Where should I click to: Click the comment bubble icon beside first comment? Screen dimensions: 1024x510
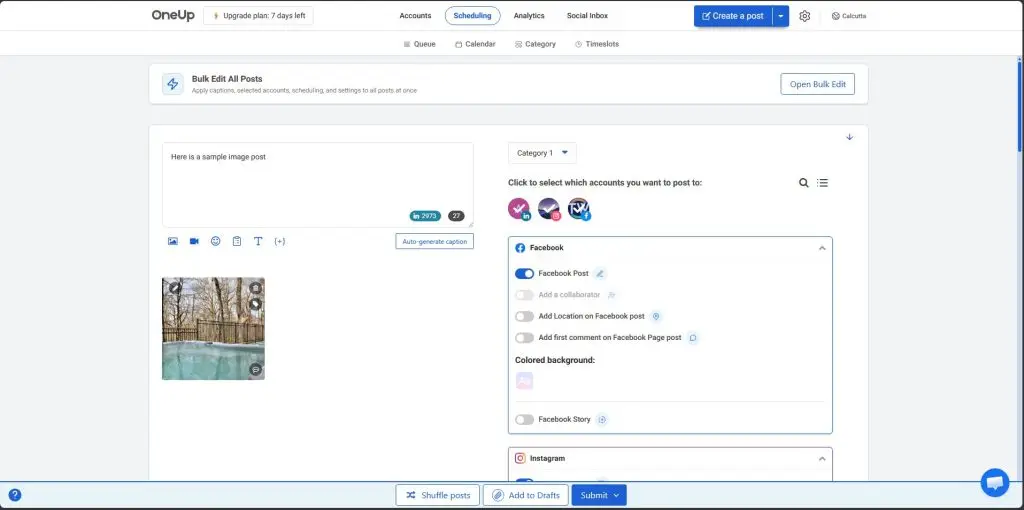[693, 338]
